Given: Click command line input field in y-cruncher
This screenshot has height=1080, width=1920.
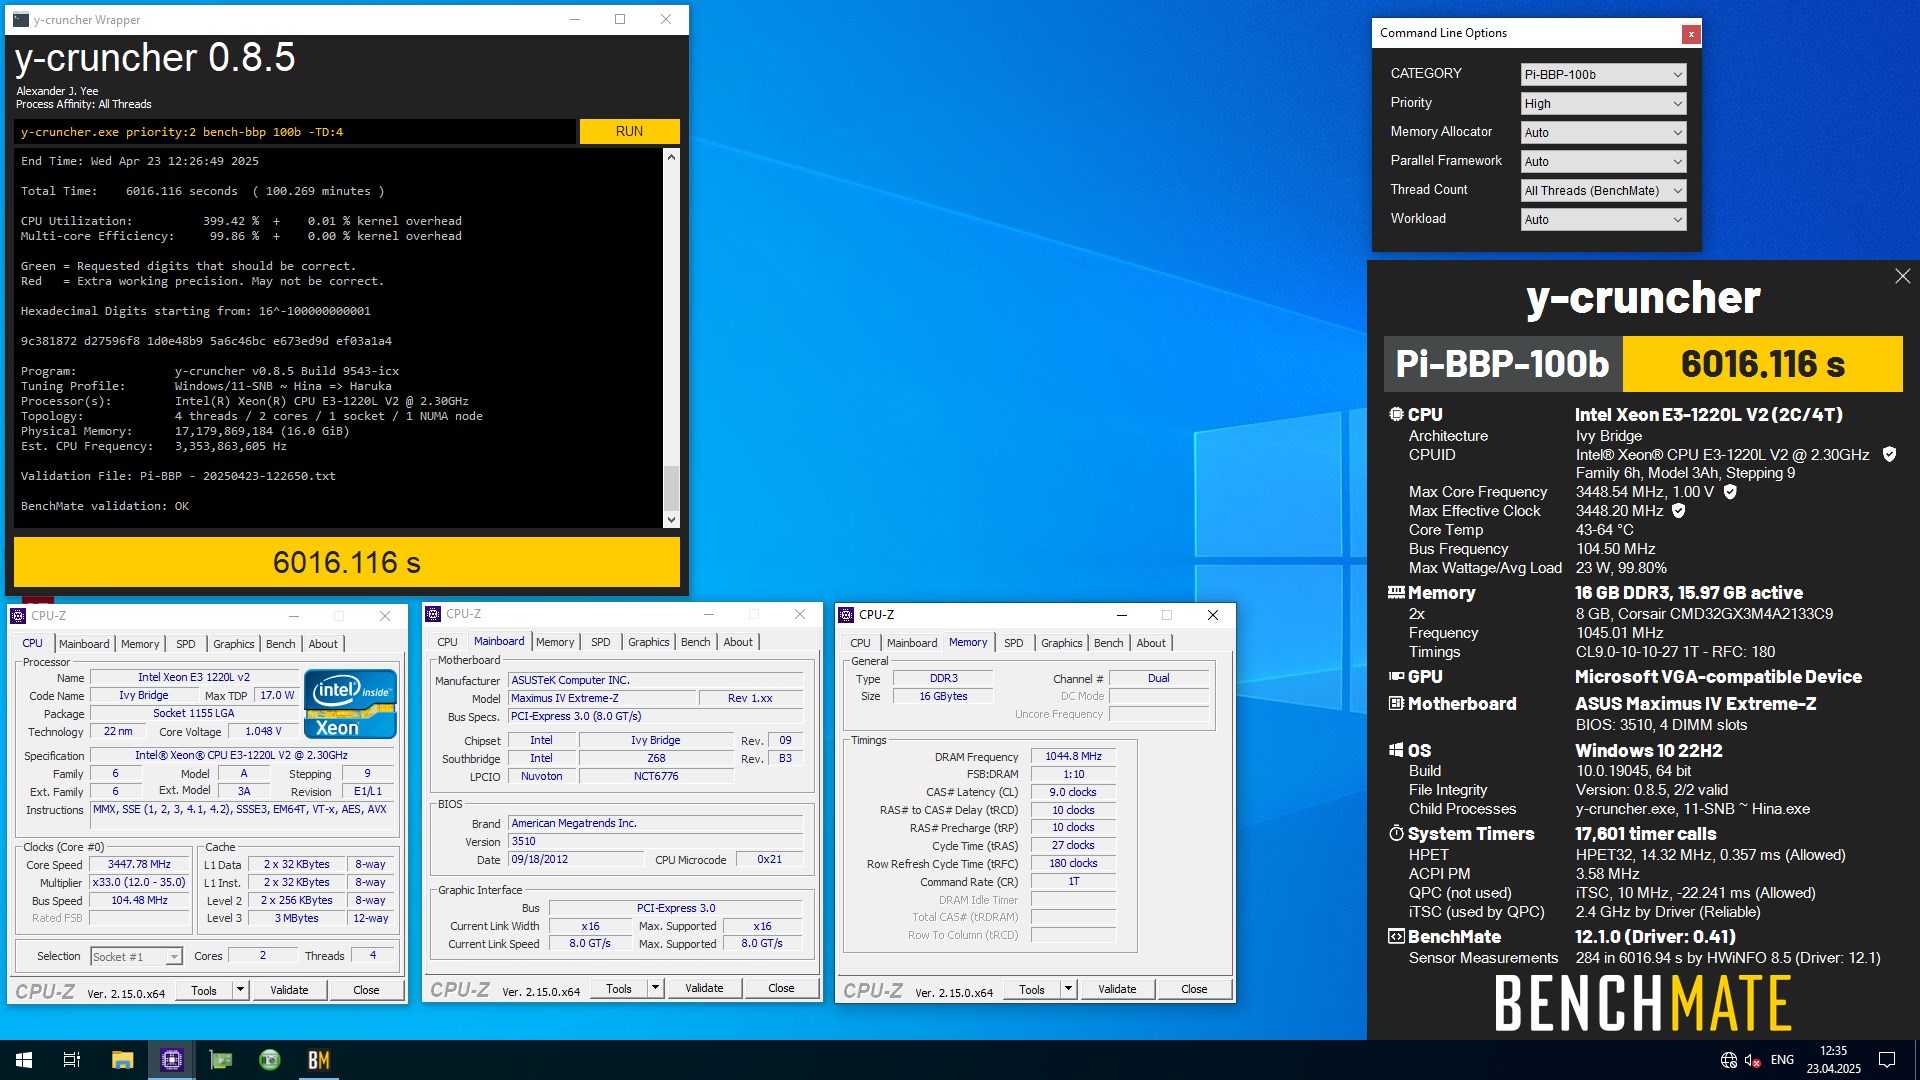Looking at the screenshot, I should pyautogui.click(x=295, y=131).
